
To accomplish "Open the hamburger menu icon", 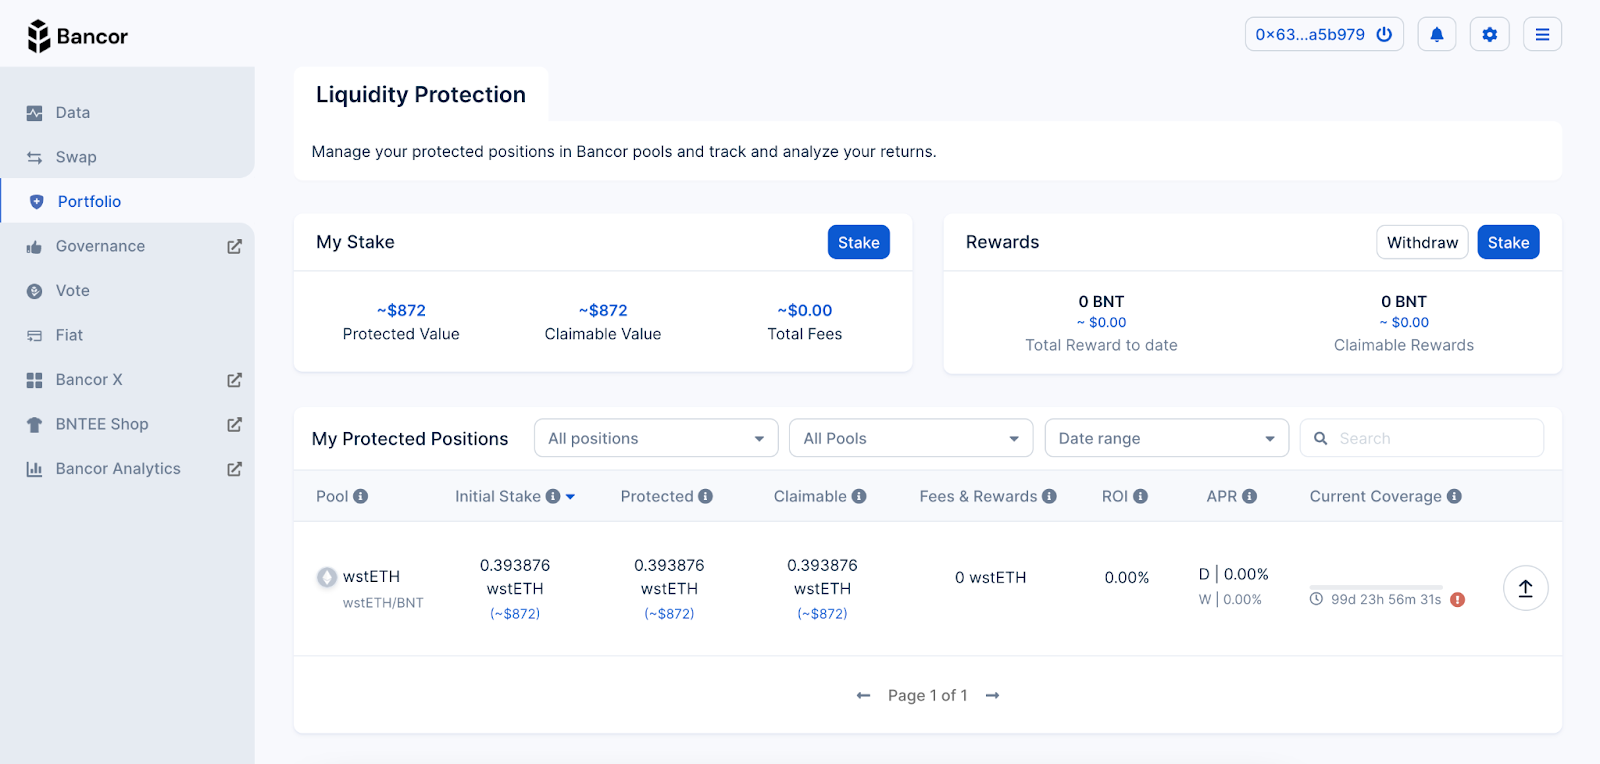I will point(1543,34).
